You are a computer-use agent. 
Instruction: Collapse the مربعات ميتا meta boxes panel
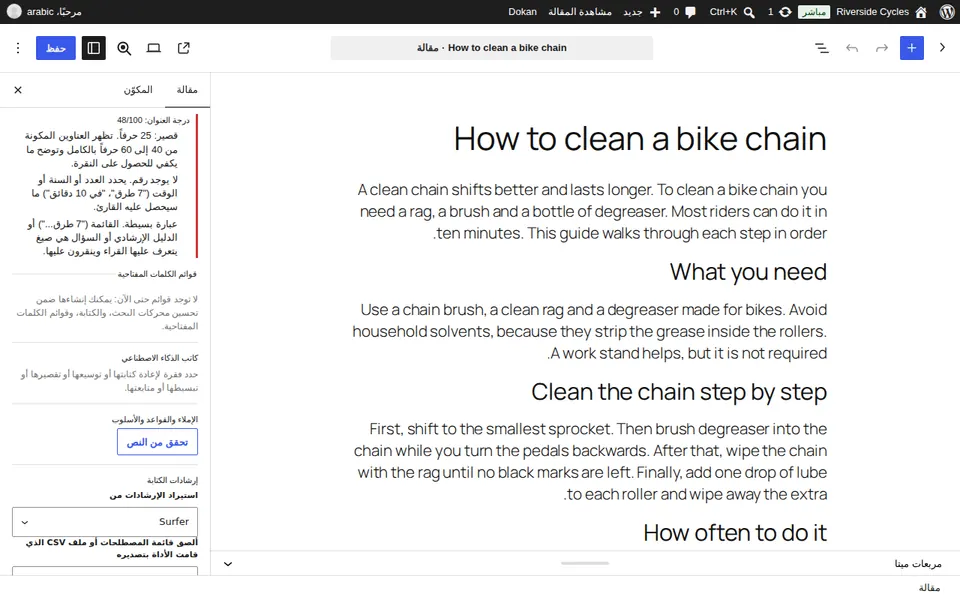(228, 564)
